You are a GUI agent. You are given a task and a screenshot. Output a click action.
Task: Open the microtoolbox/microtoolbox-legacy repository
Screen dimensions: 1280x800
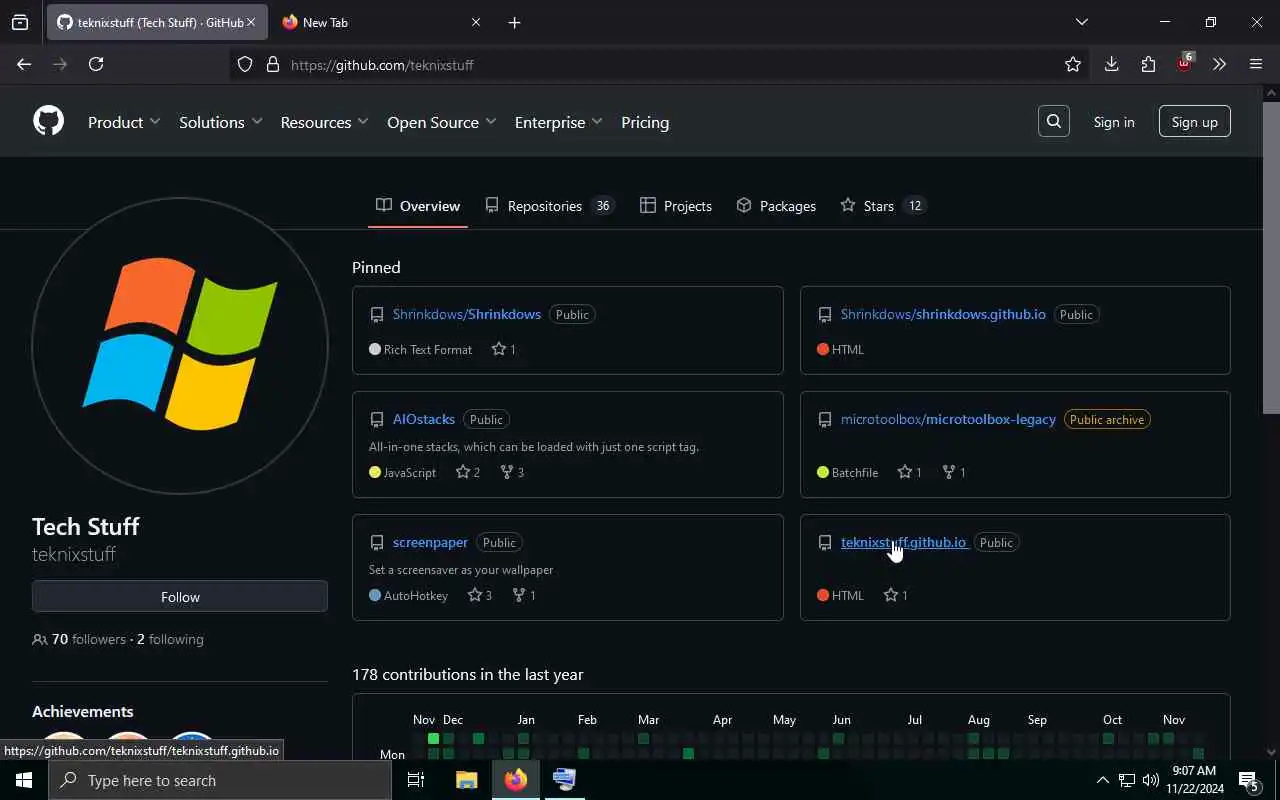point(948,419)
